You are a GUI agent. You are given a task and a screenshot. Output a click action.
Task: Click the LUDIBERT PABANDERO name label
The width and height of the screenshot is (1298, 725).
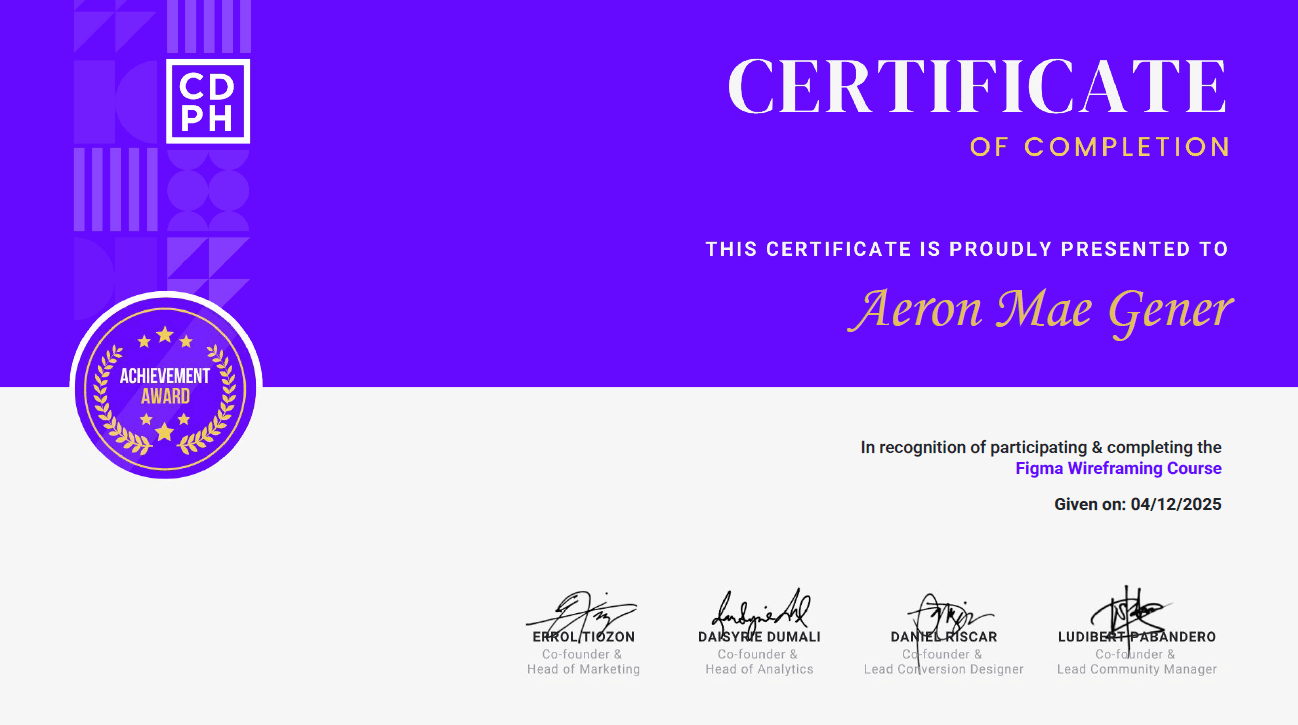(1137, 637)
